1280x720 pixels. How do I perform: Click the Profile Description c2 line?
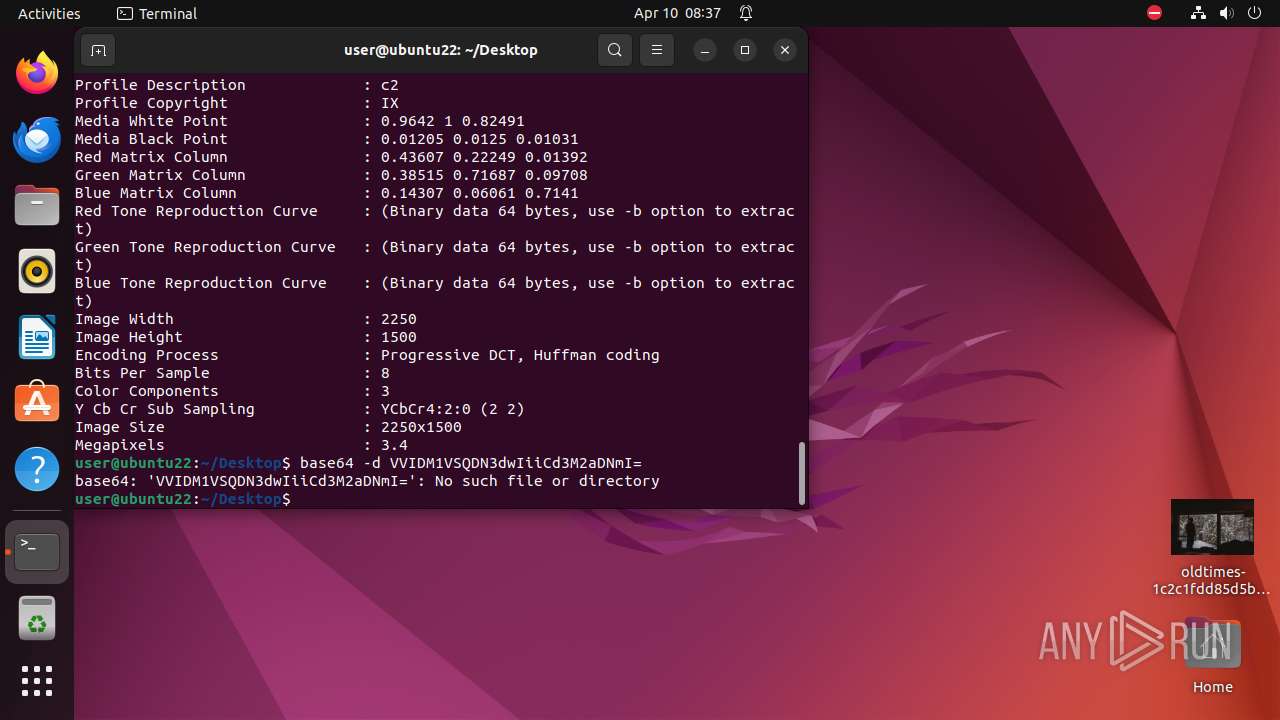(237, 85)
